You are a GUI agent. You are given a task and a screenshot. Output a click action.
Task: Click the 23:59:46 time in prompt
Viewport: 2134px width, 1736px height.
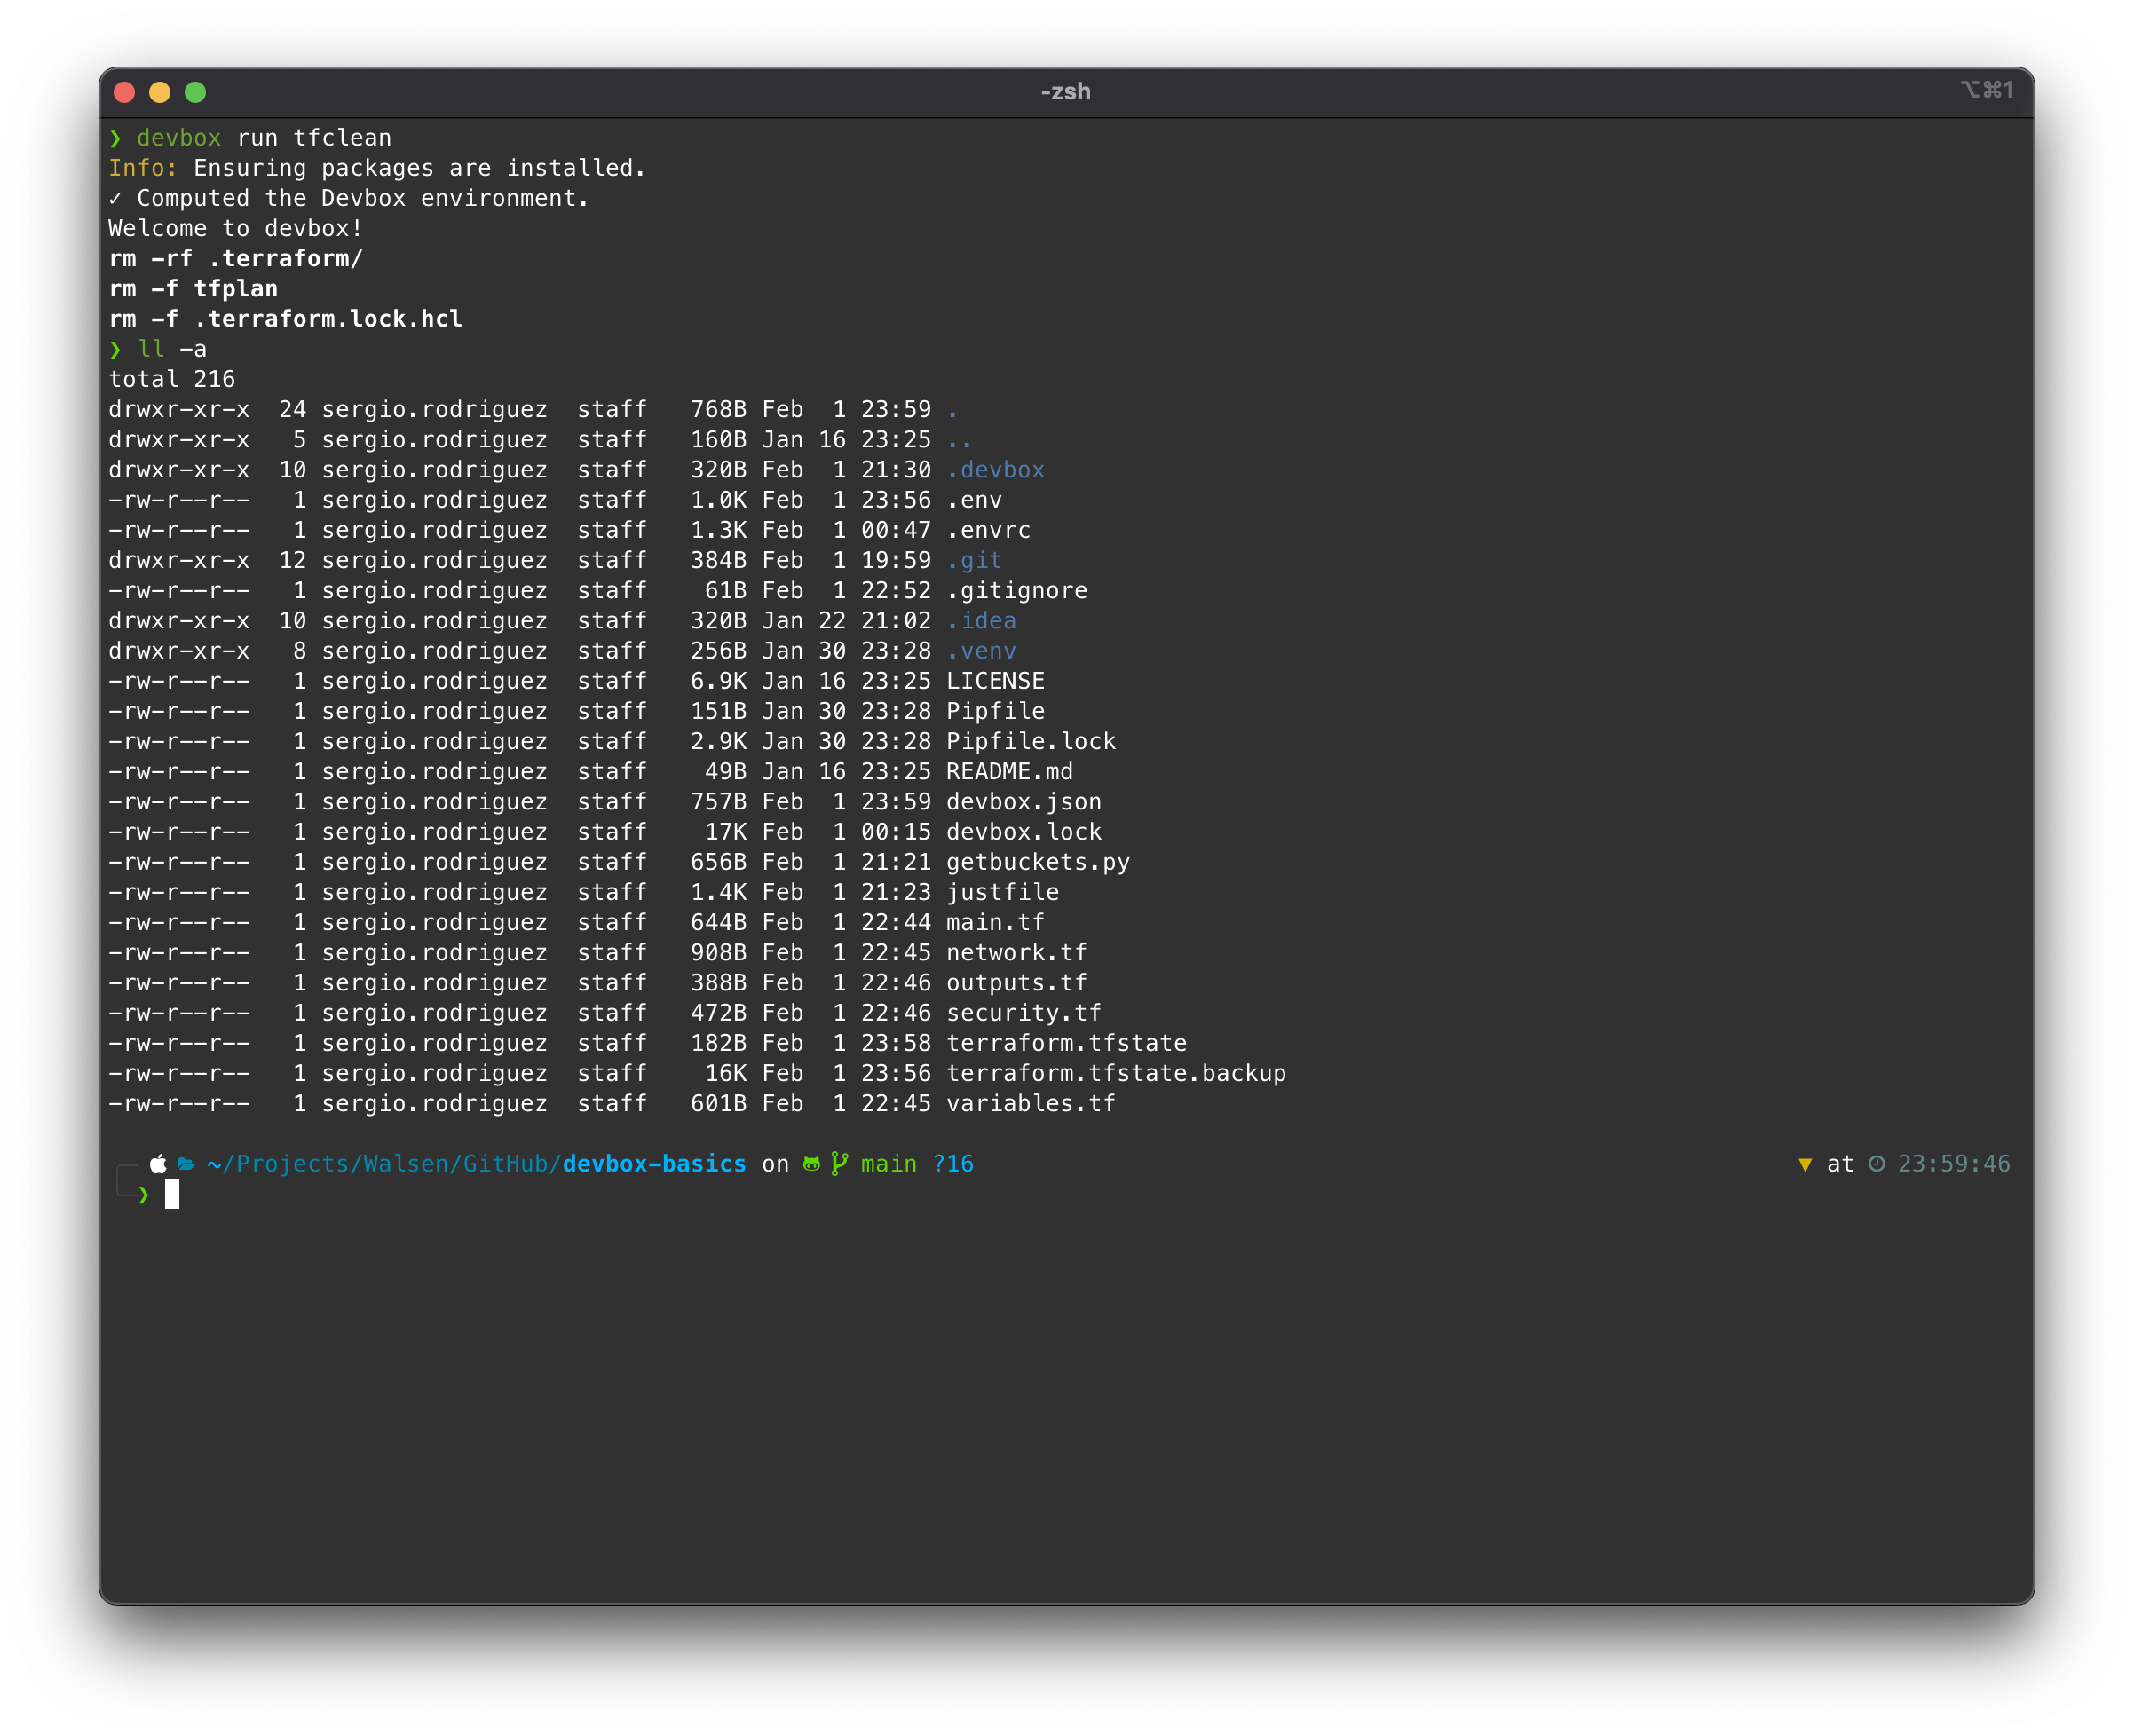point(1954,1164)
